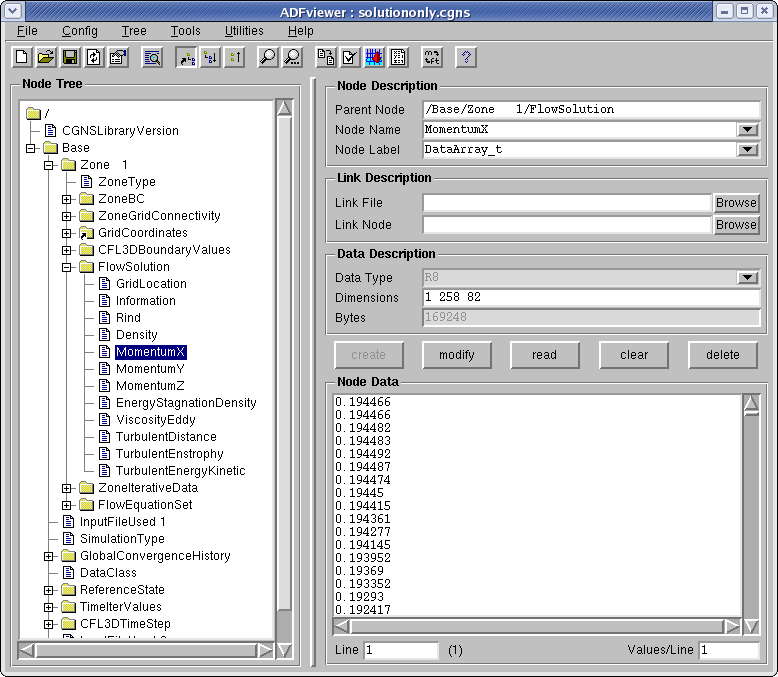Select the MomentumY node
The image size is (778, 677).
(x=150, y=369)
